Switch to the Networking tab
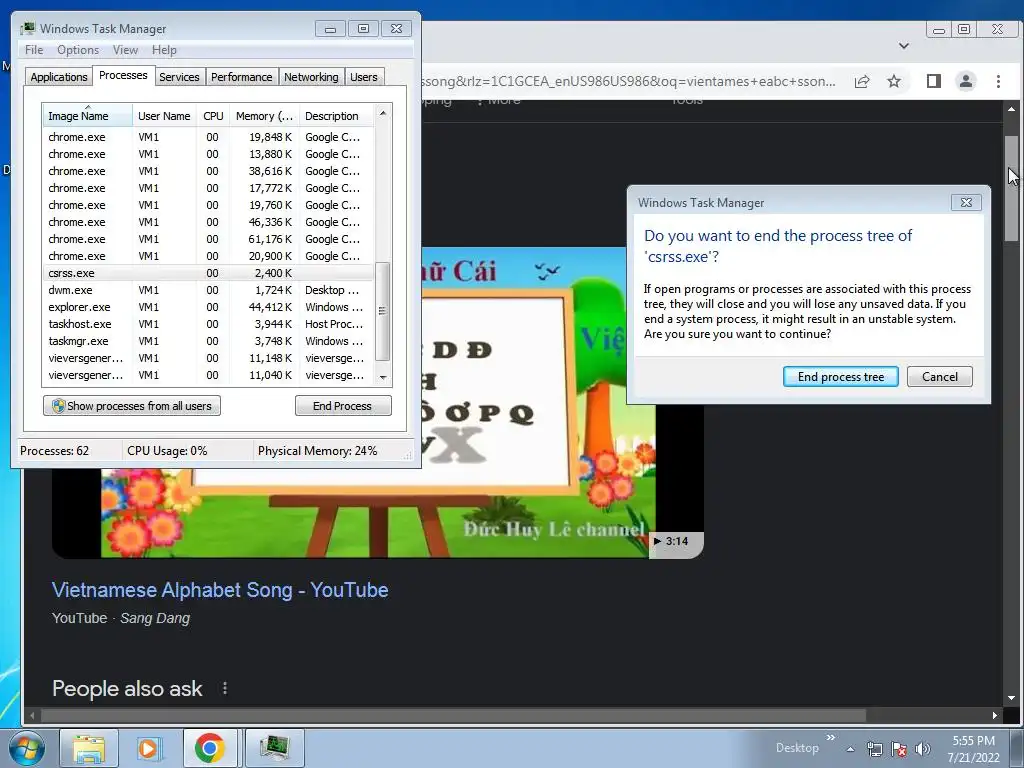This screenshot has height=768, width=1024. (x=311, y=76)
